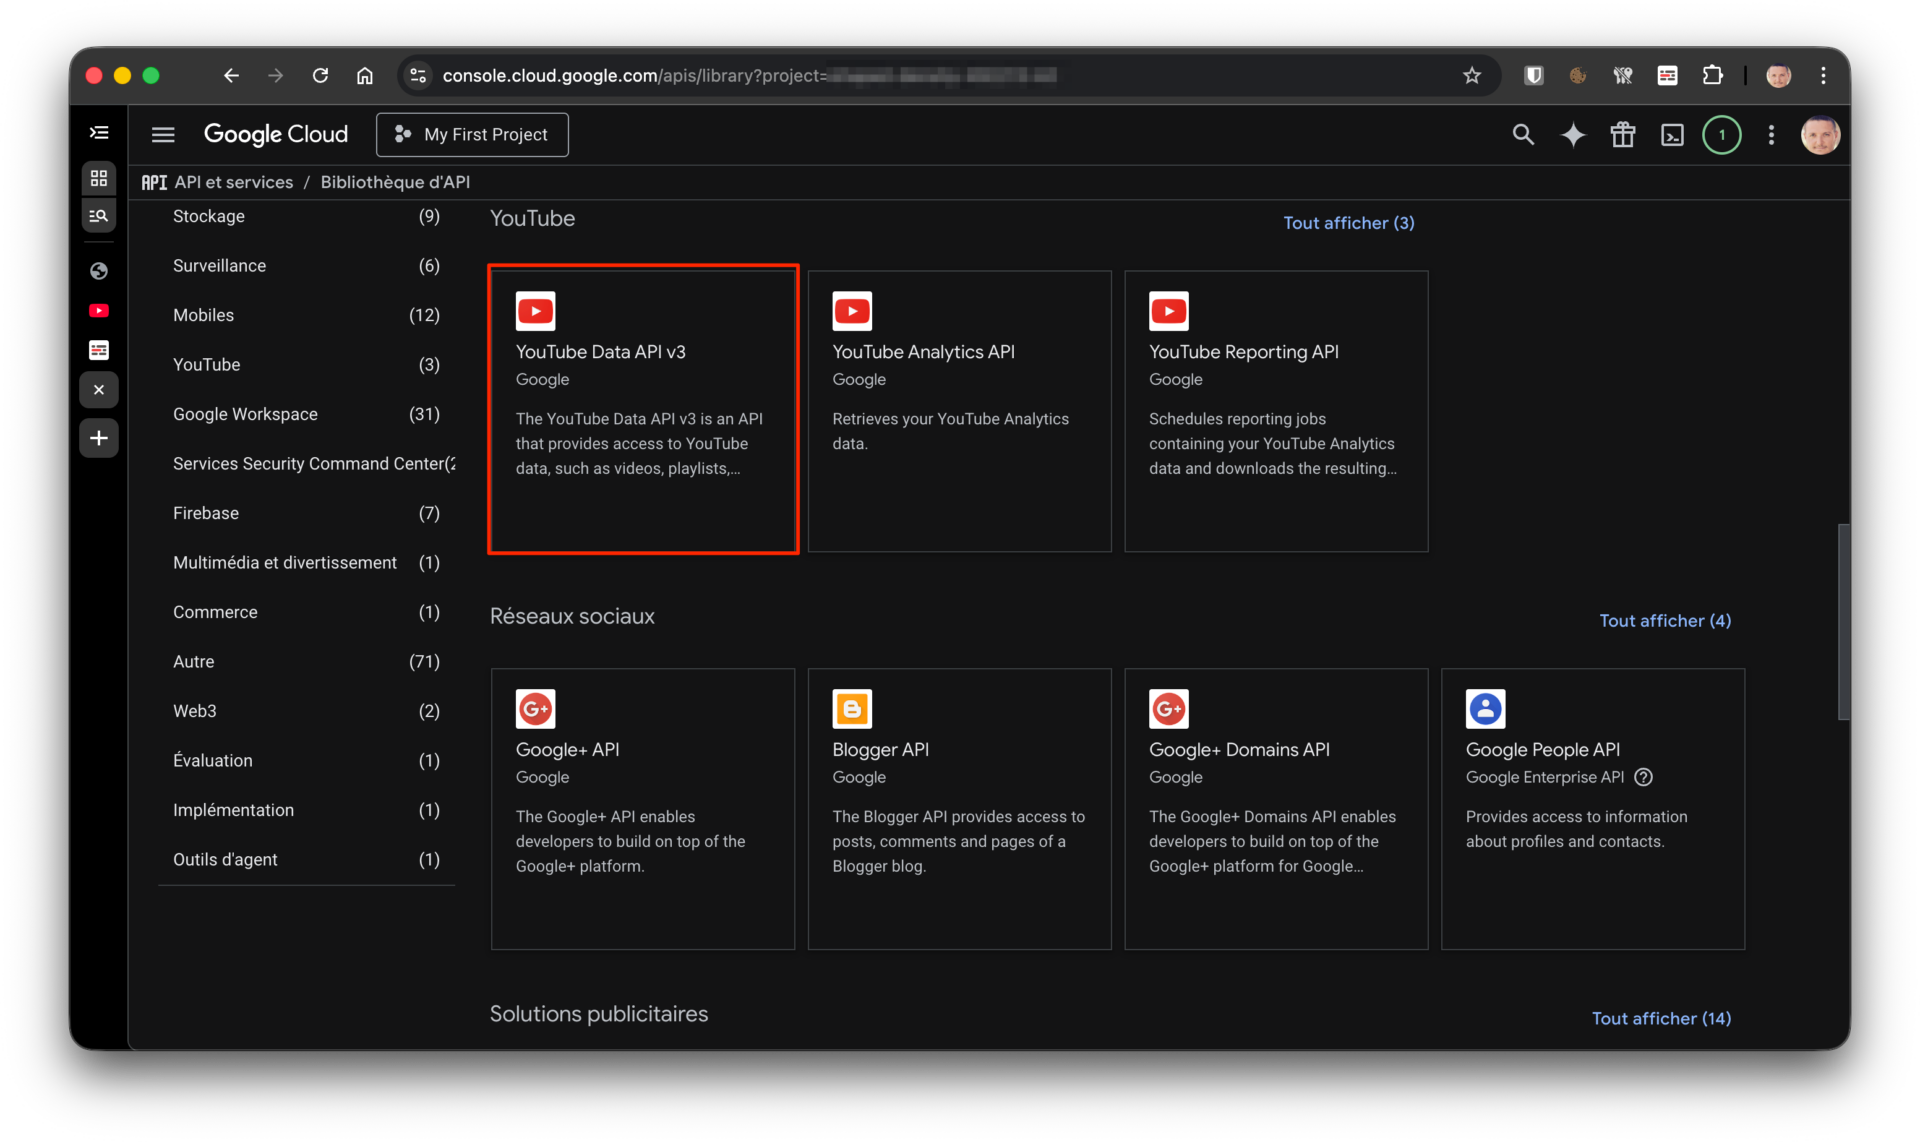1920x1142 pixels.
Task: Open the search-list icon in sidebar
Action: click(99, 216)
